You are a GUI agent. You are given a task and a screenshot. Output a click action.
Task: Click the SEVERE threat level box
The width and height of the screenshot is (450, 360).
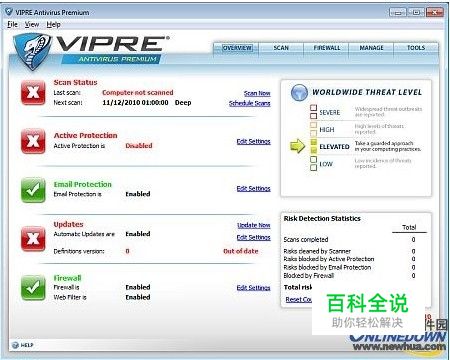[x=313, y=112]
